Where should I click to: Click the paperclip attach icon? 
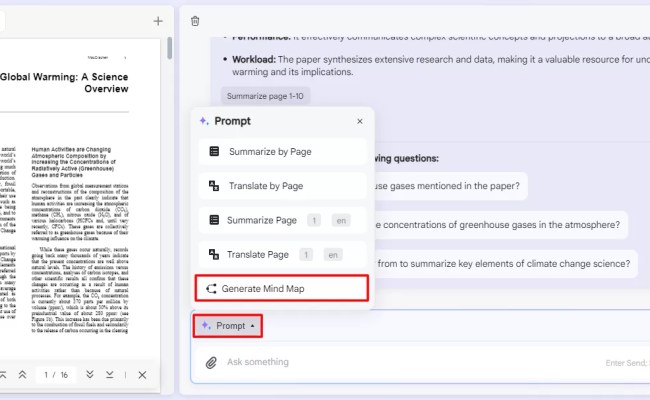pyautogui.click(x=211, y=363)
